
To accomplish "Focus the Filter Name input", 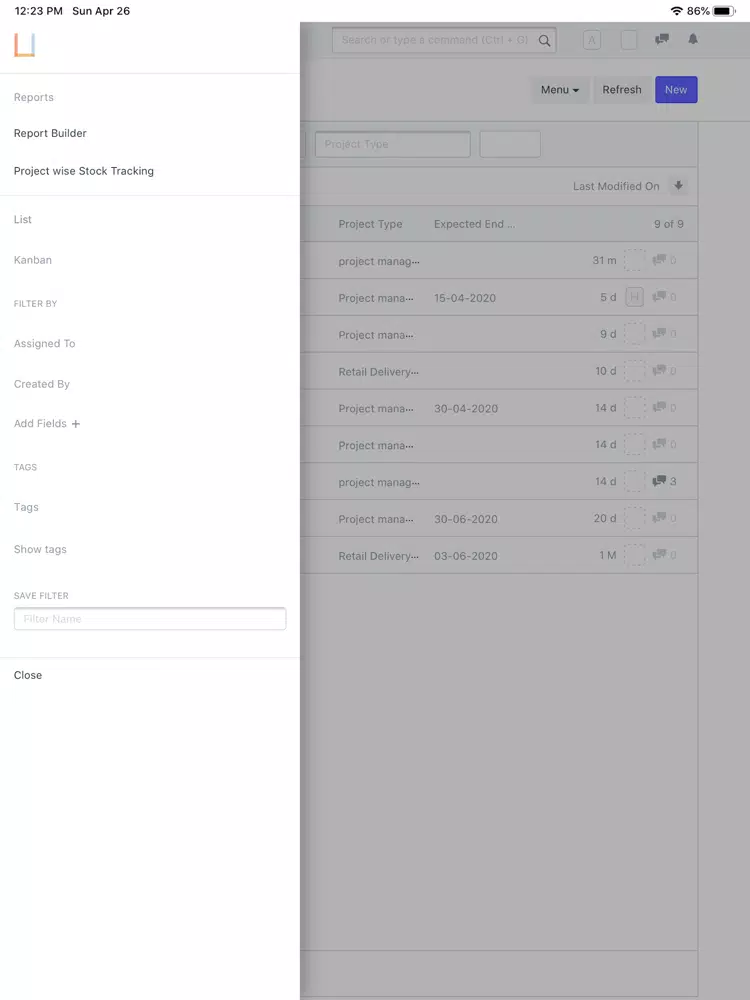I will [x=150, y=619].
